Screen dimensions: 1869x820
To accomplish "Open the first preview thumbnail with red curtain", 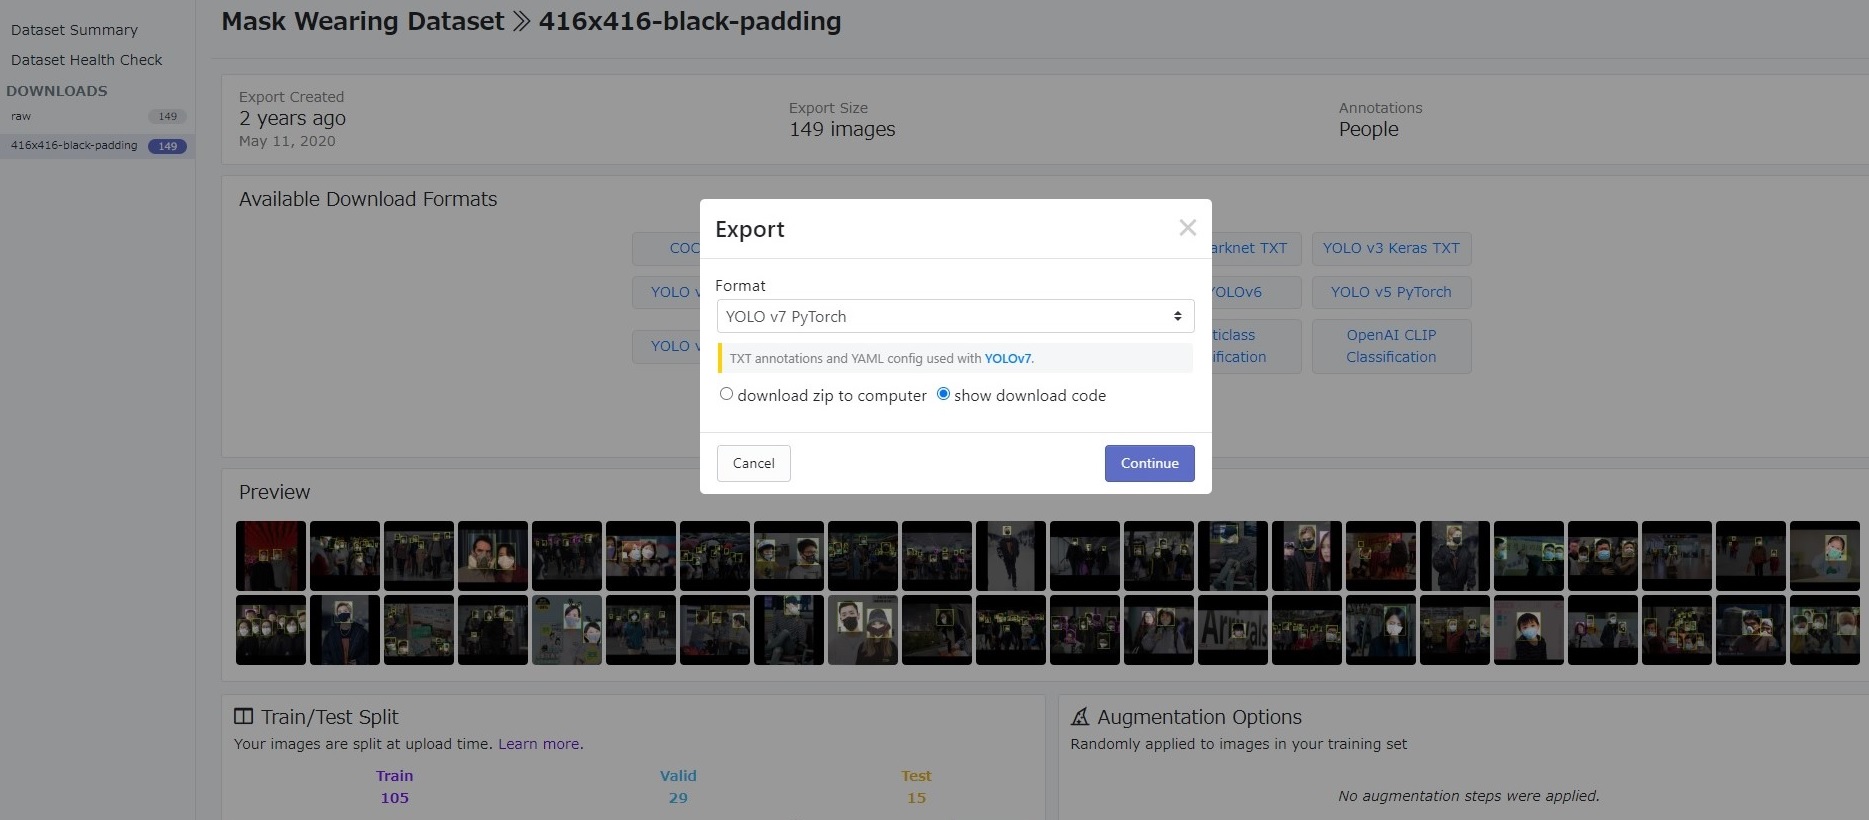I will pos(270,555).
